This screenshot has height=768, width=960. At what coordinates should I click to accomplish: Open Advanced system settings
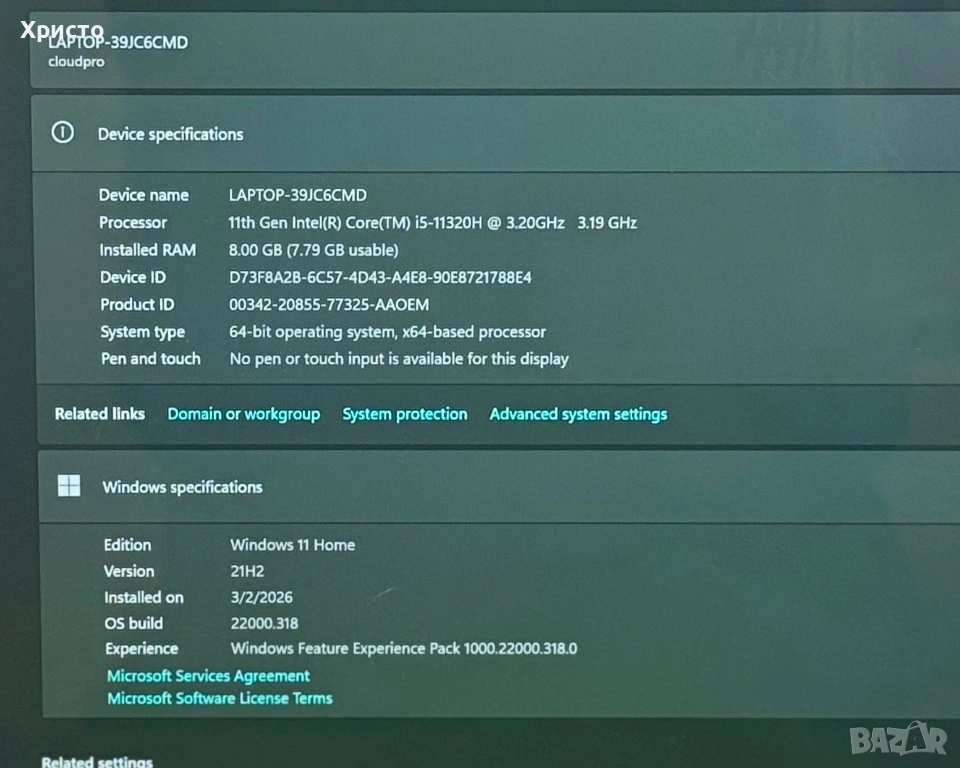point(578,414)
